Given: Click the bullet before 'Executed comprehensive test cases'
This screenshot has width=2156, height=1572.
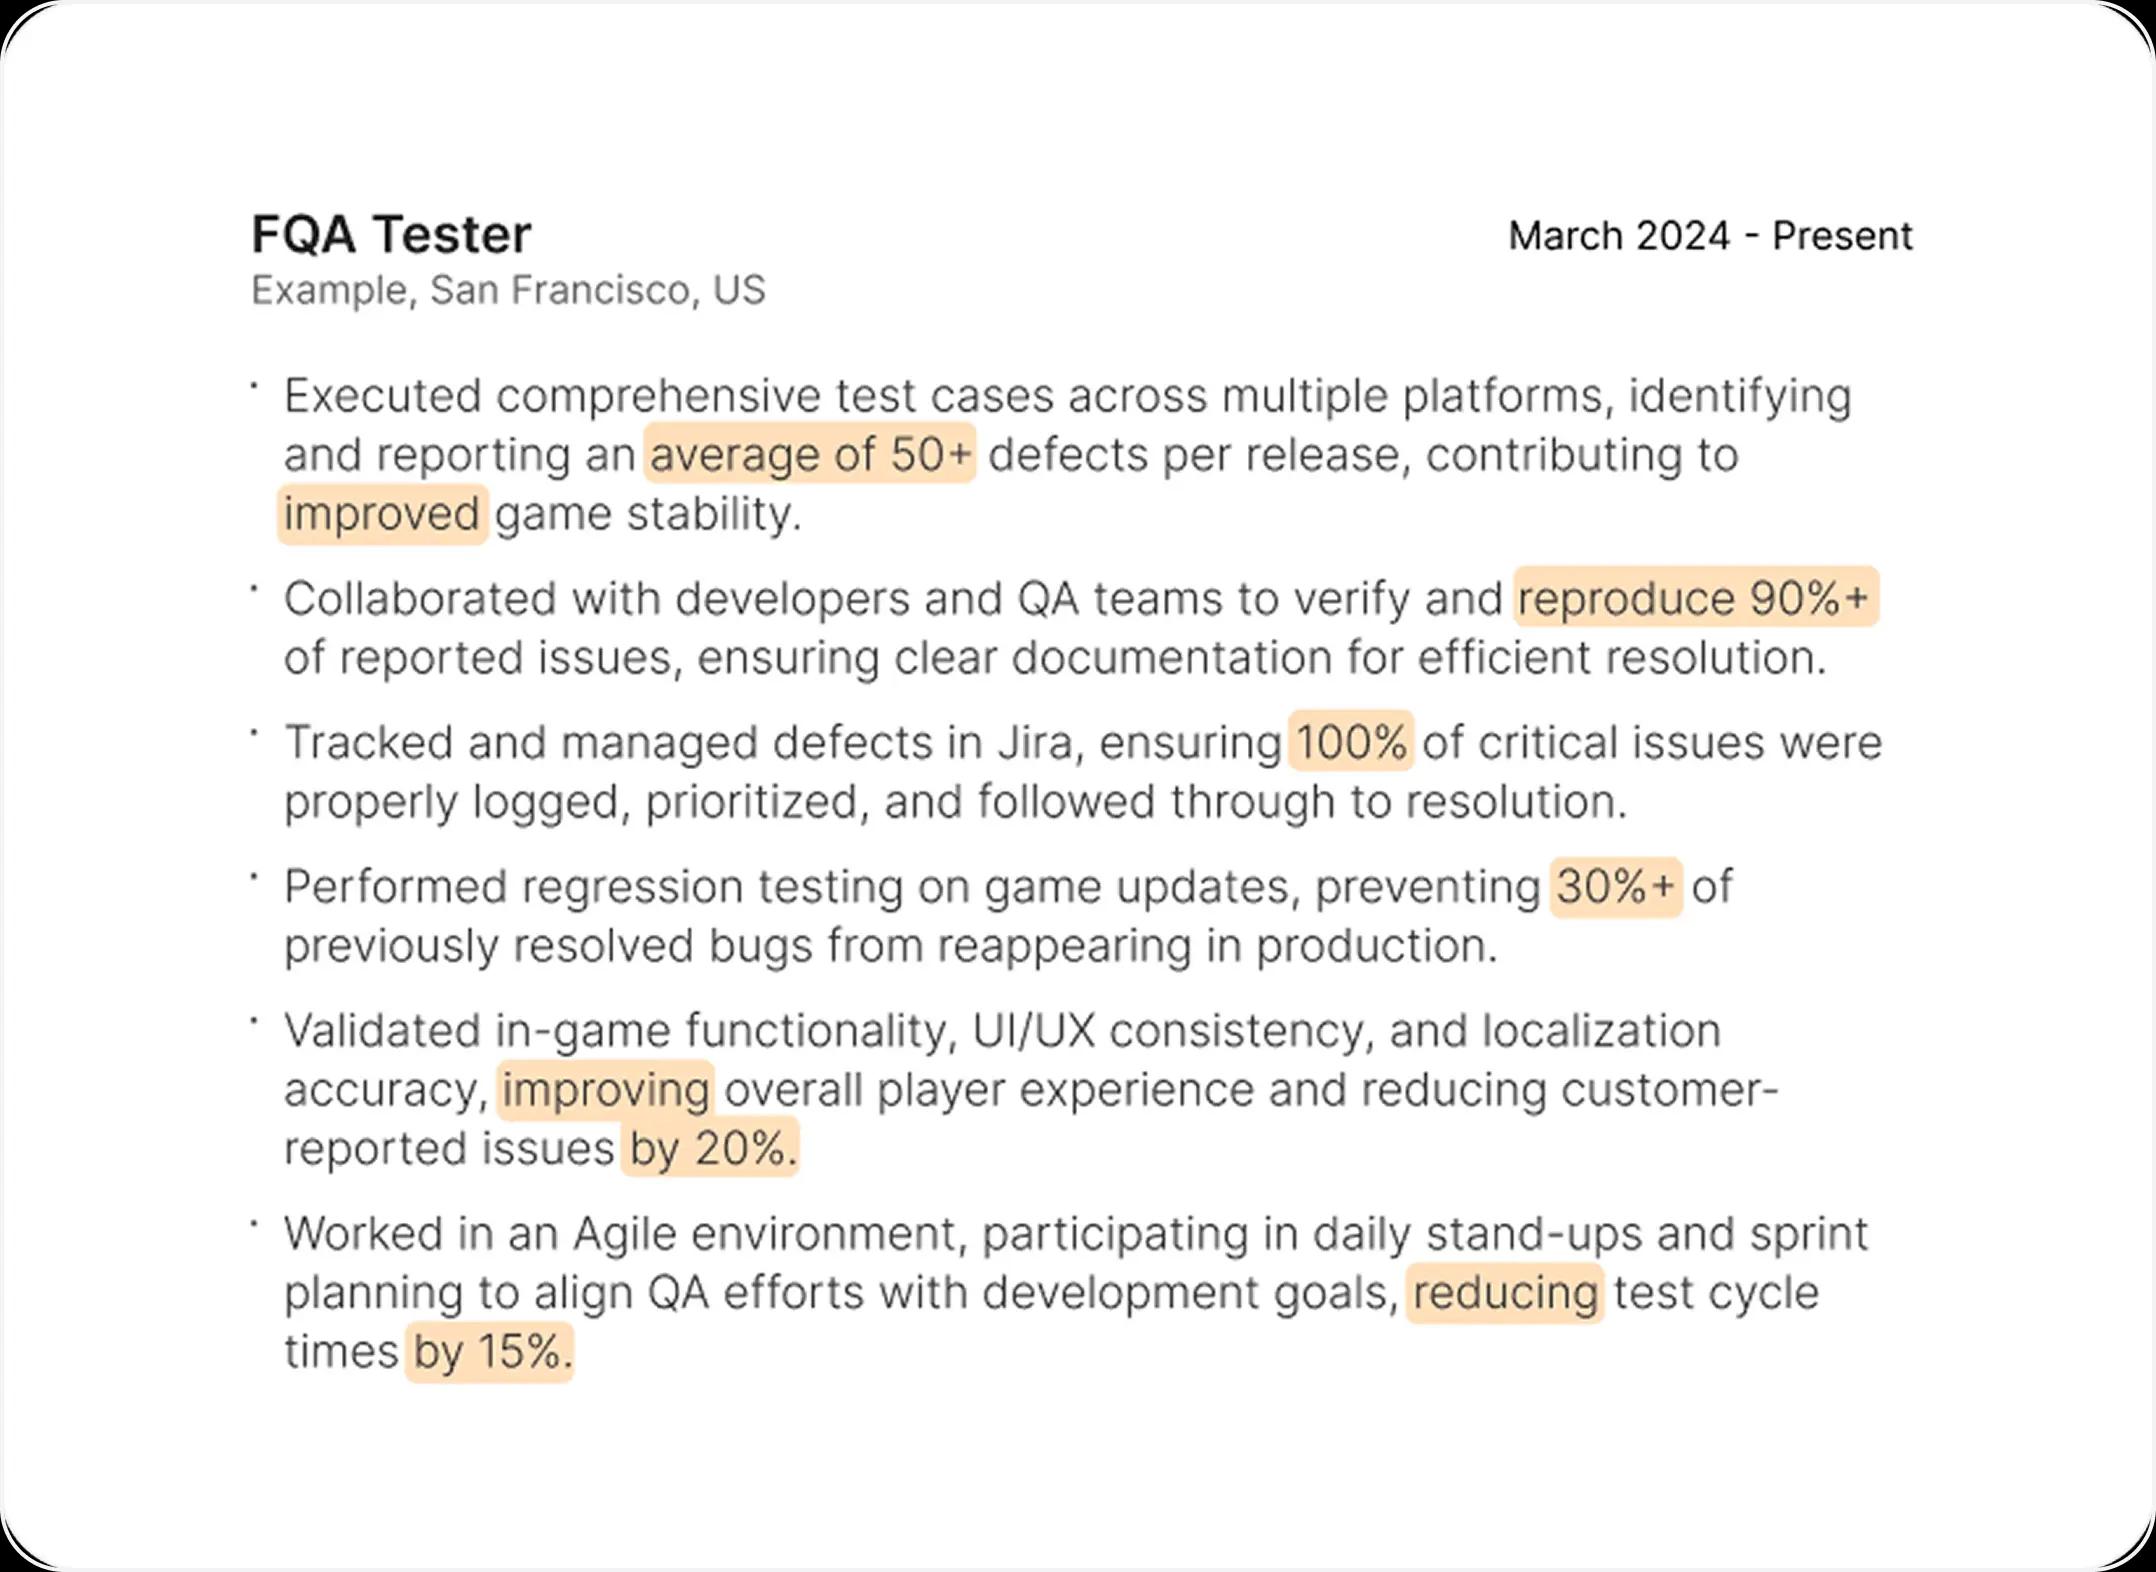Looking at the screenshot, I should [x=255, y=384].
